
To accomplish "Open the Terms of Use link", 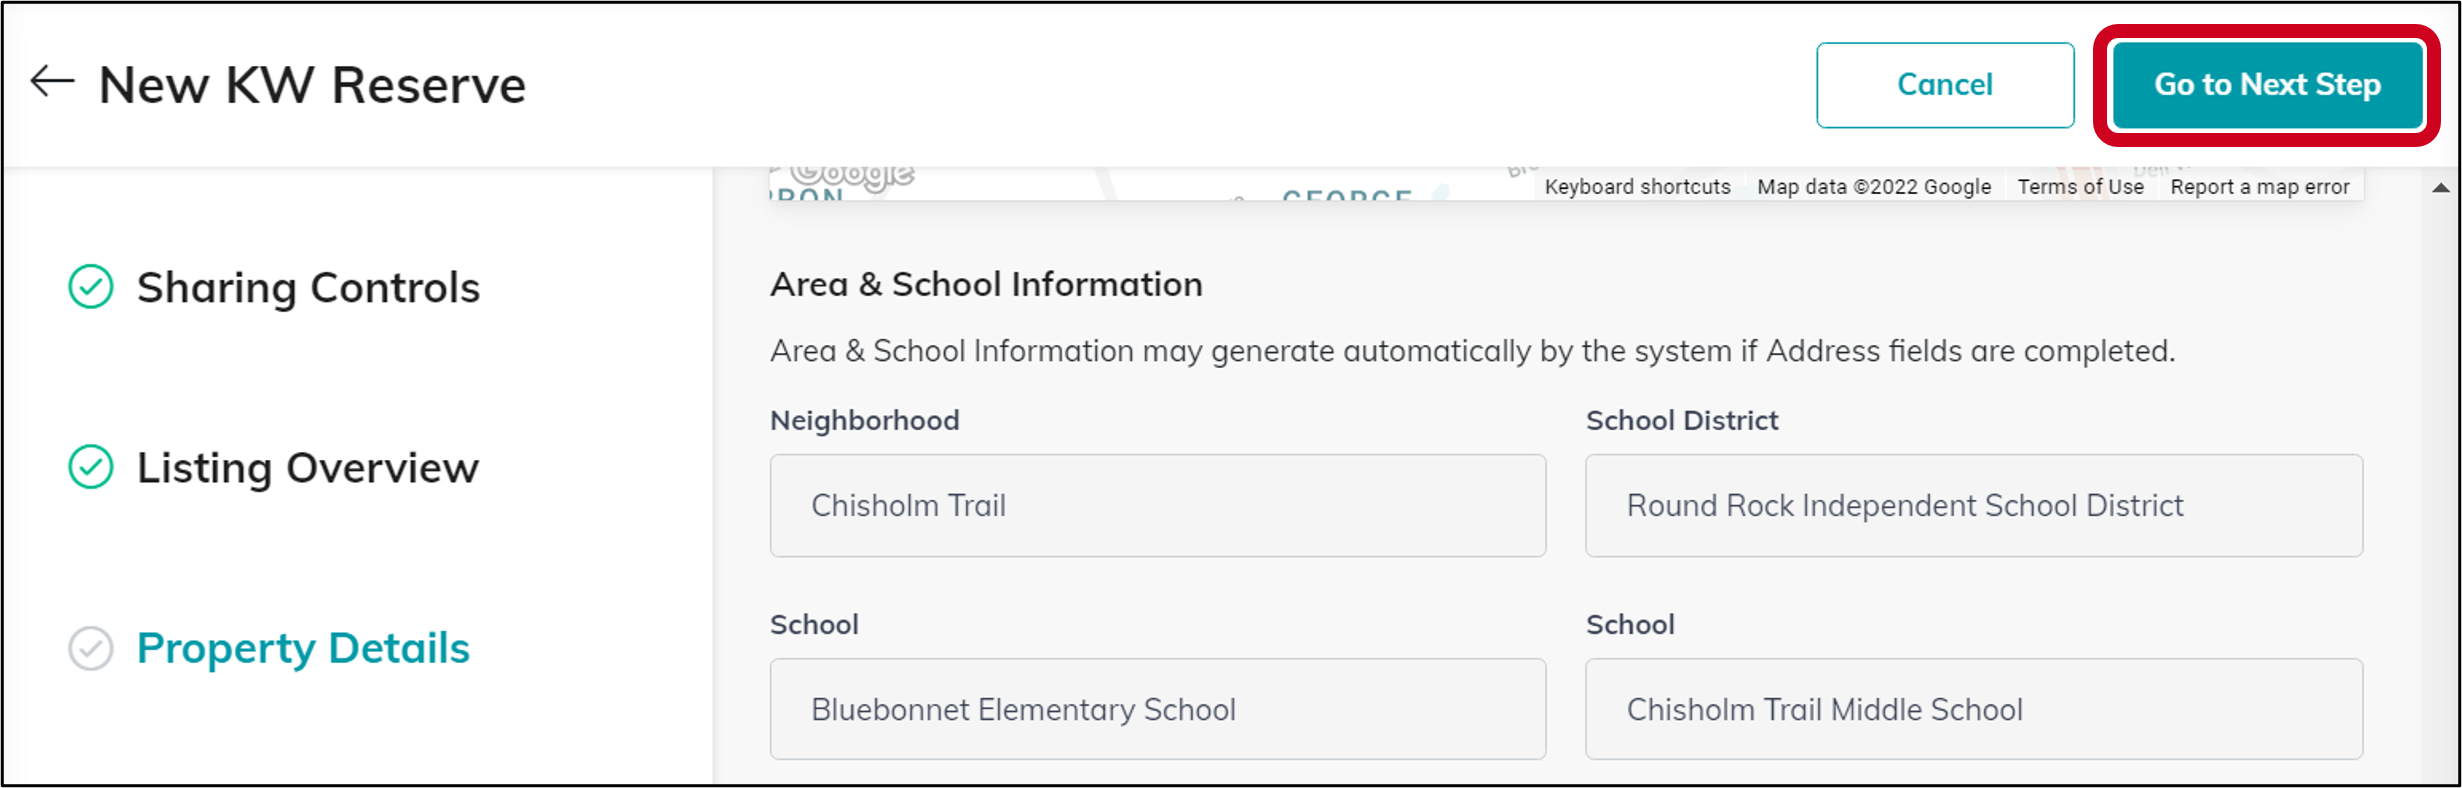I will tap(2080, 187).
